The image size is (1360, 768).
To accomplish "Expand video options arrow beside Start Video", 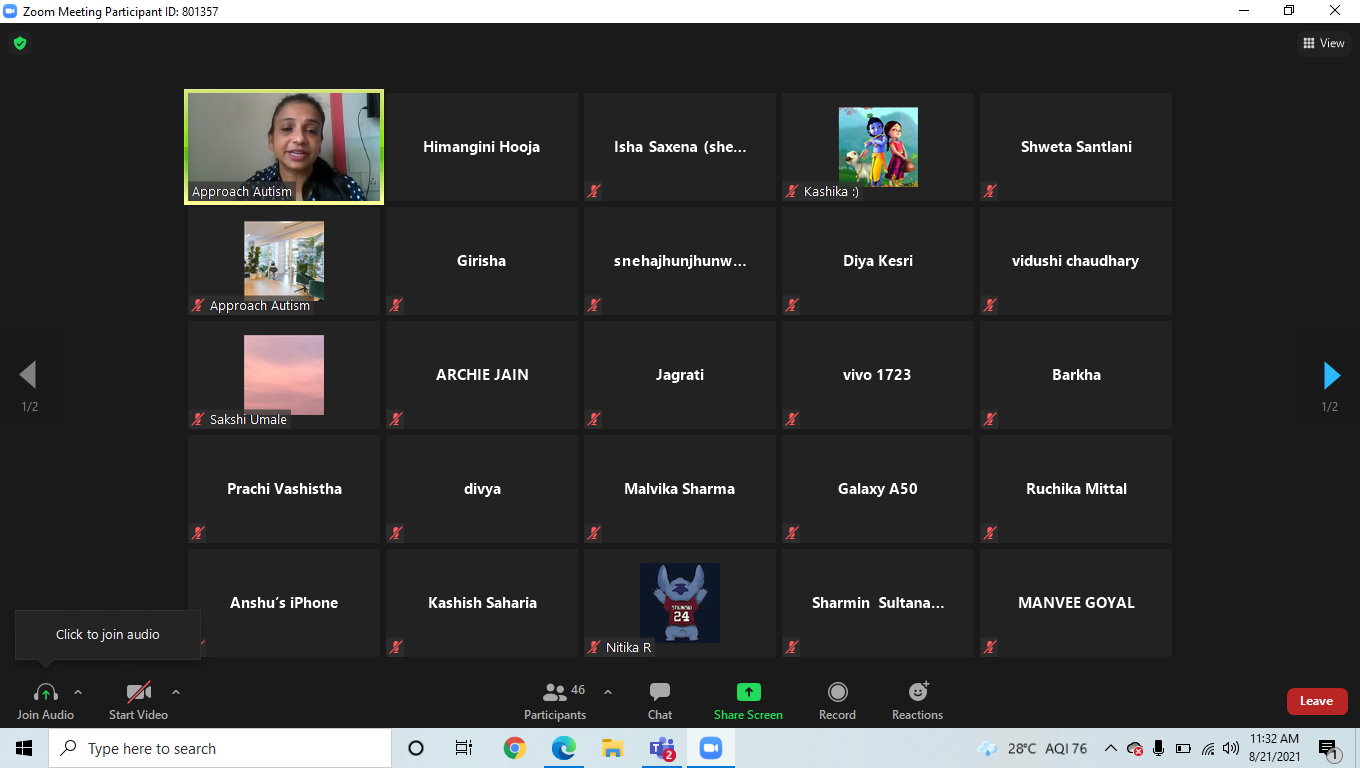I will coord(176,692).
